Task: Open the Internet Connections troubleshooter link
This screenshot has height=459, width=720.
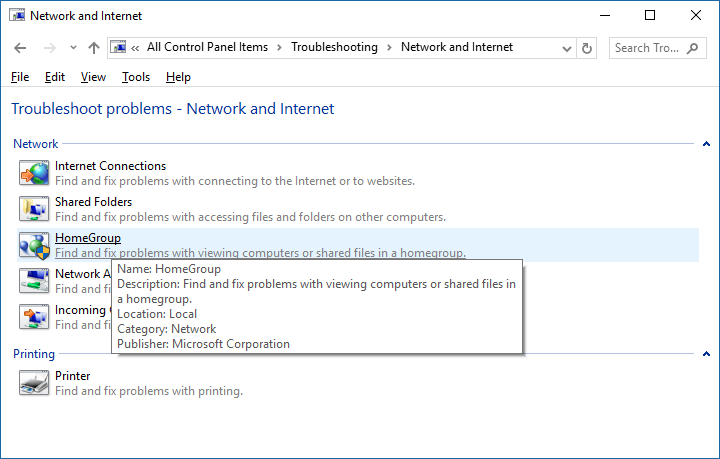Action: pyautogui.click(x=110, y=166)
